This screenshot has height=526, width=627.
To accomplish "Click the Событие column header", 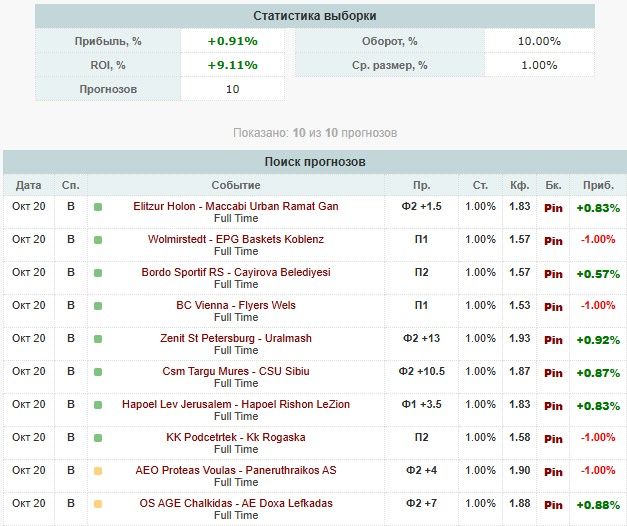I will [x=236, y=185].
